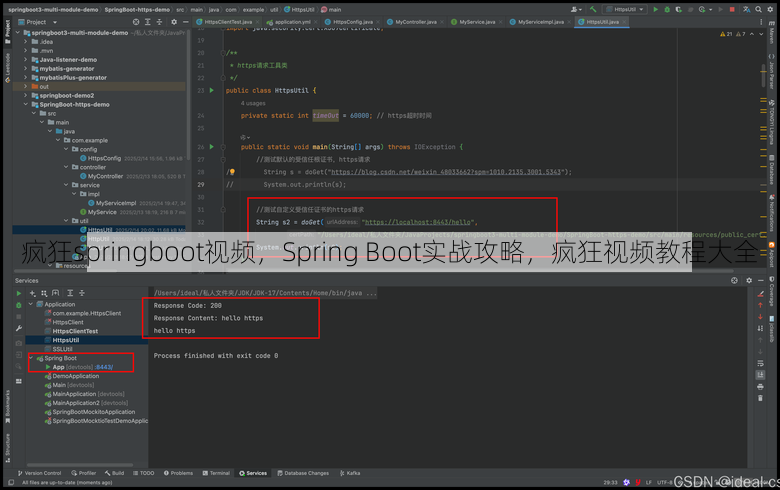Open the :8443/ port link of App
The height and width of the screenshot is (490, 780).
(x=104, y=367)
